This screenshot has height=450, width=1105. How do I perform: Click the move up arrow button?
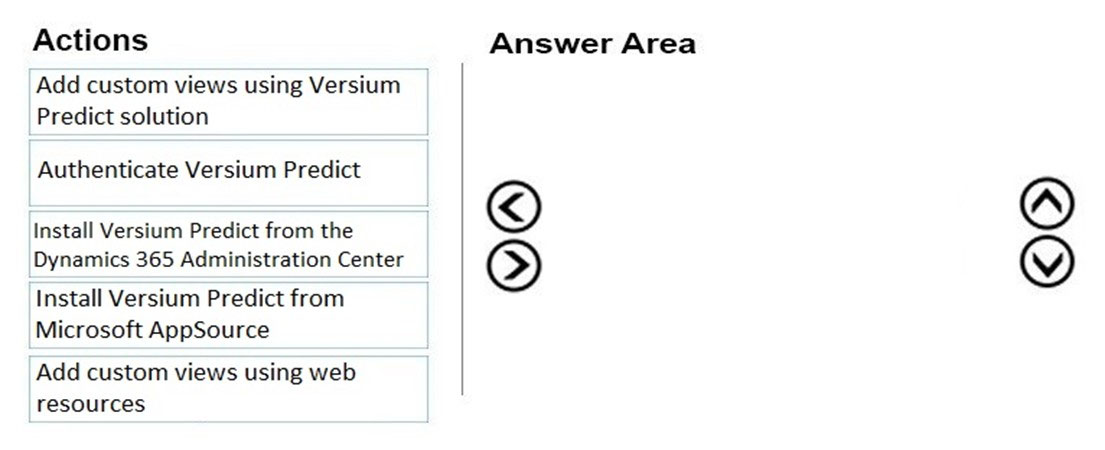1047,203
